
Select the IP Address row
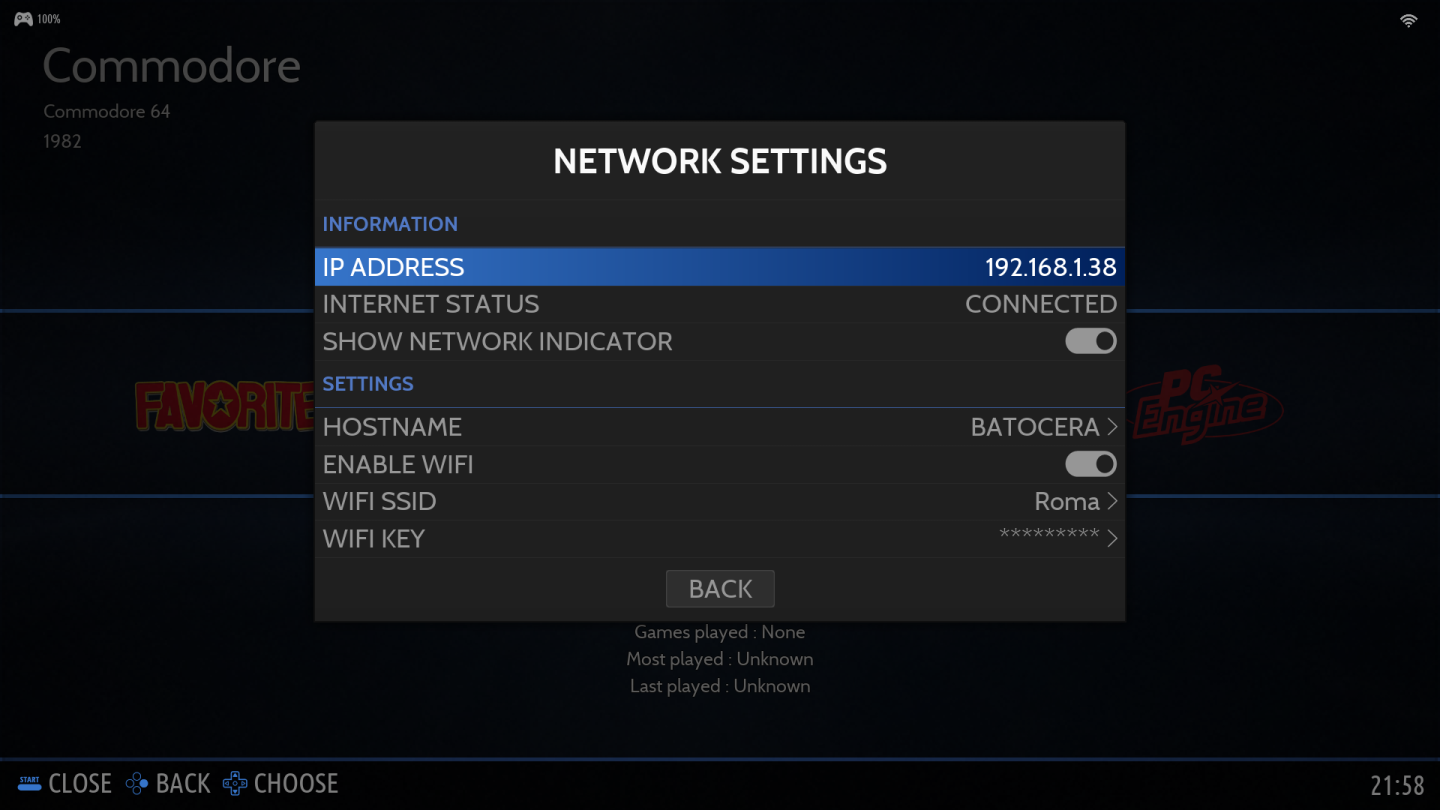[x=719, y=267]
